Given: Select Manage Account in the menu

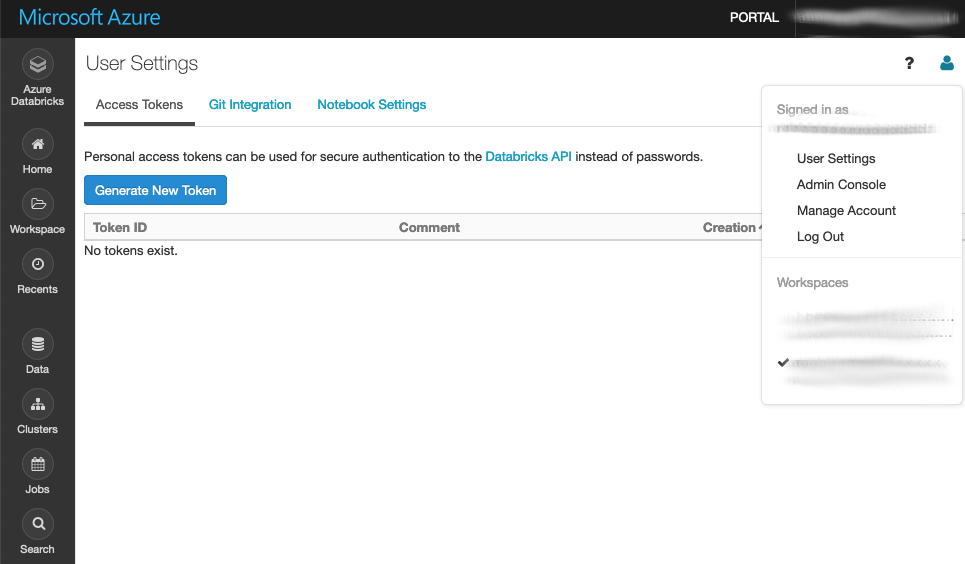Looking at the screenshot, I should pos(846,211).
